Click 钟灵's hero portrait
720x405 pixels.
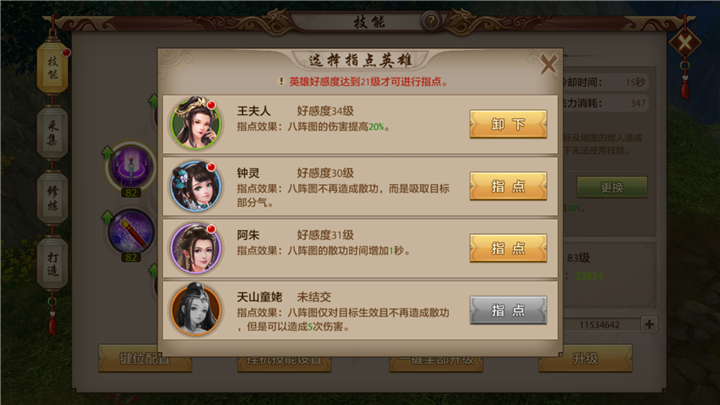pos(196,186)
